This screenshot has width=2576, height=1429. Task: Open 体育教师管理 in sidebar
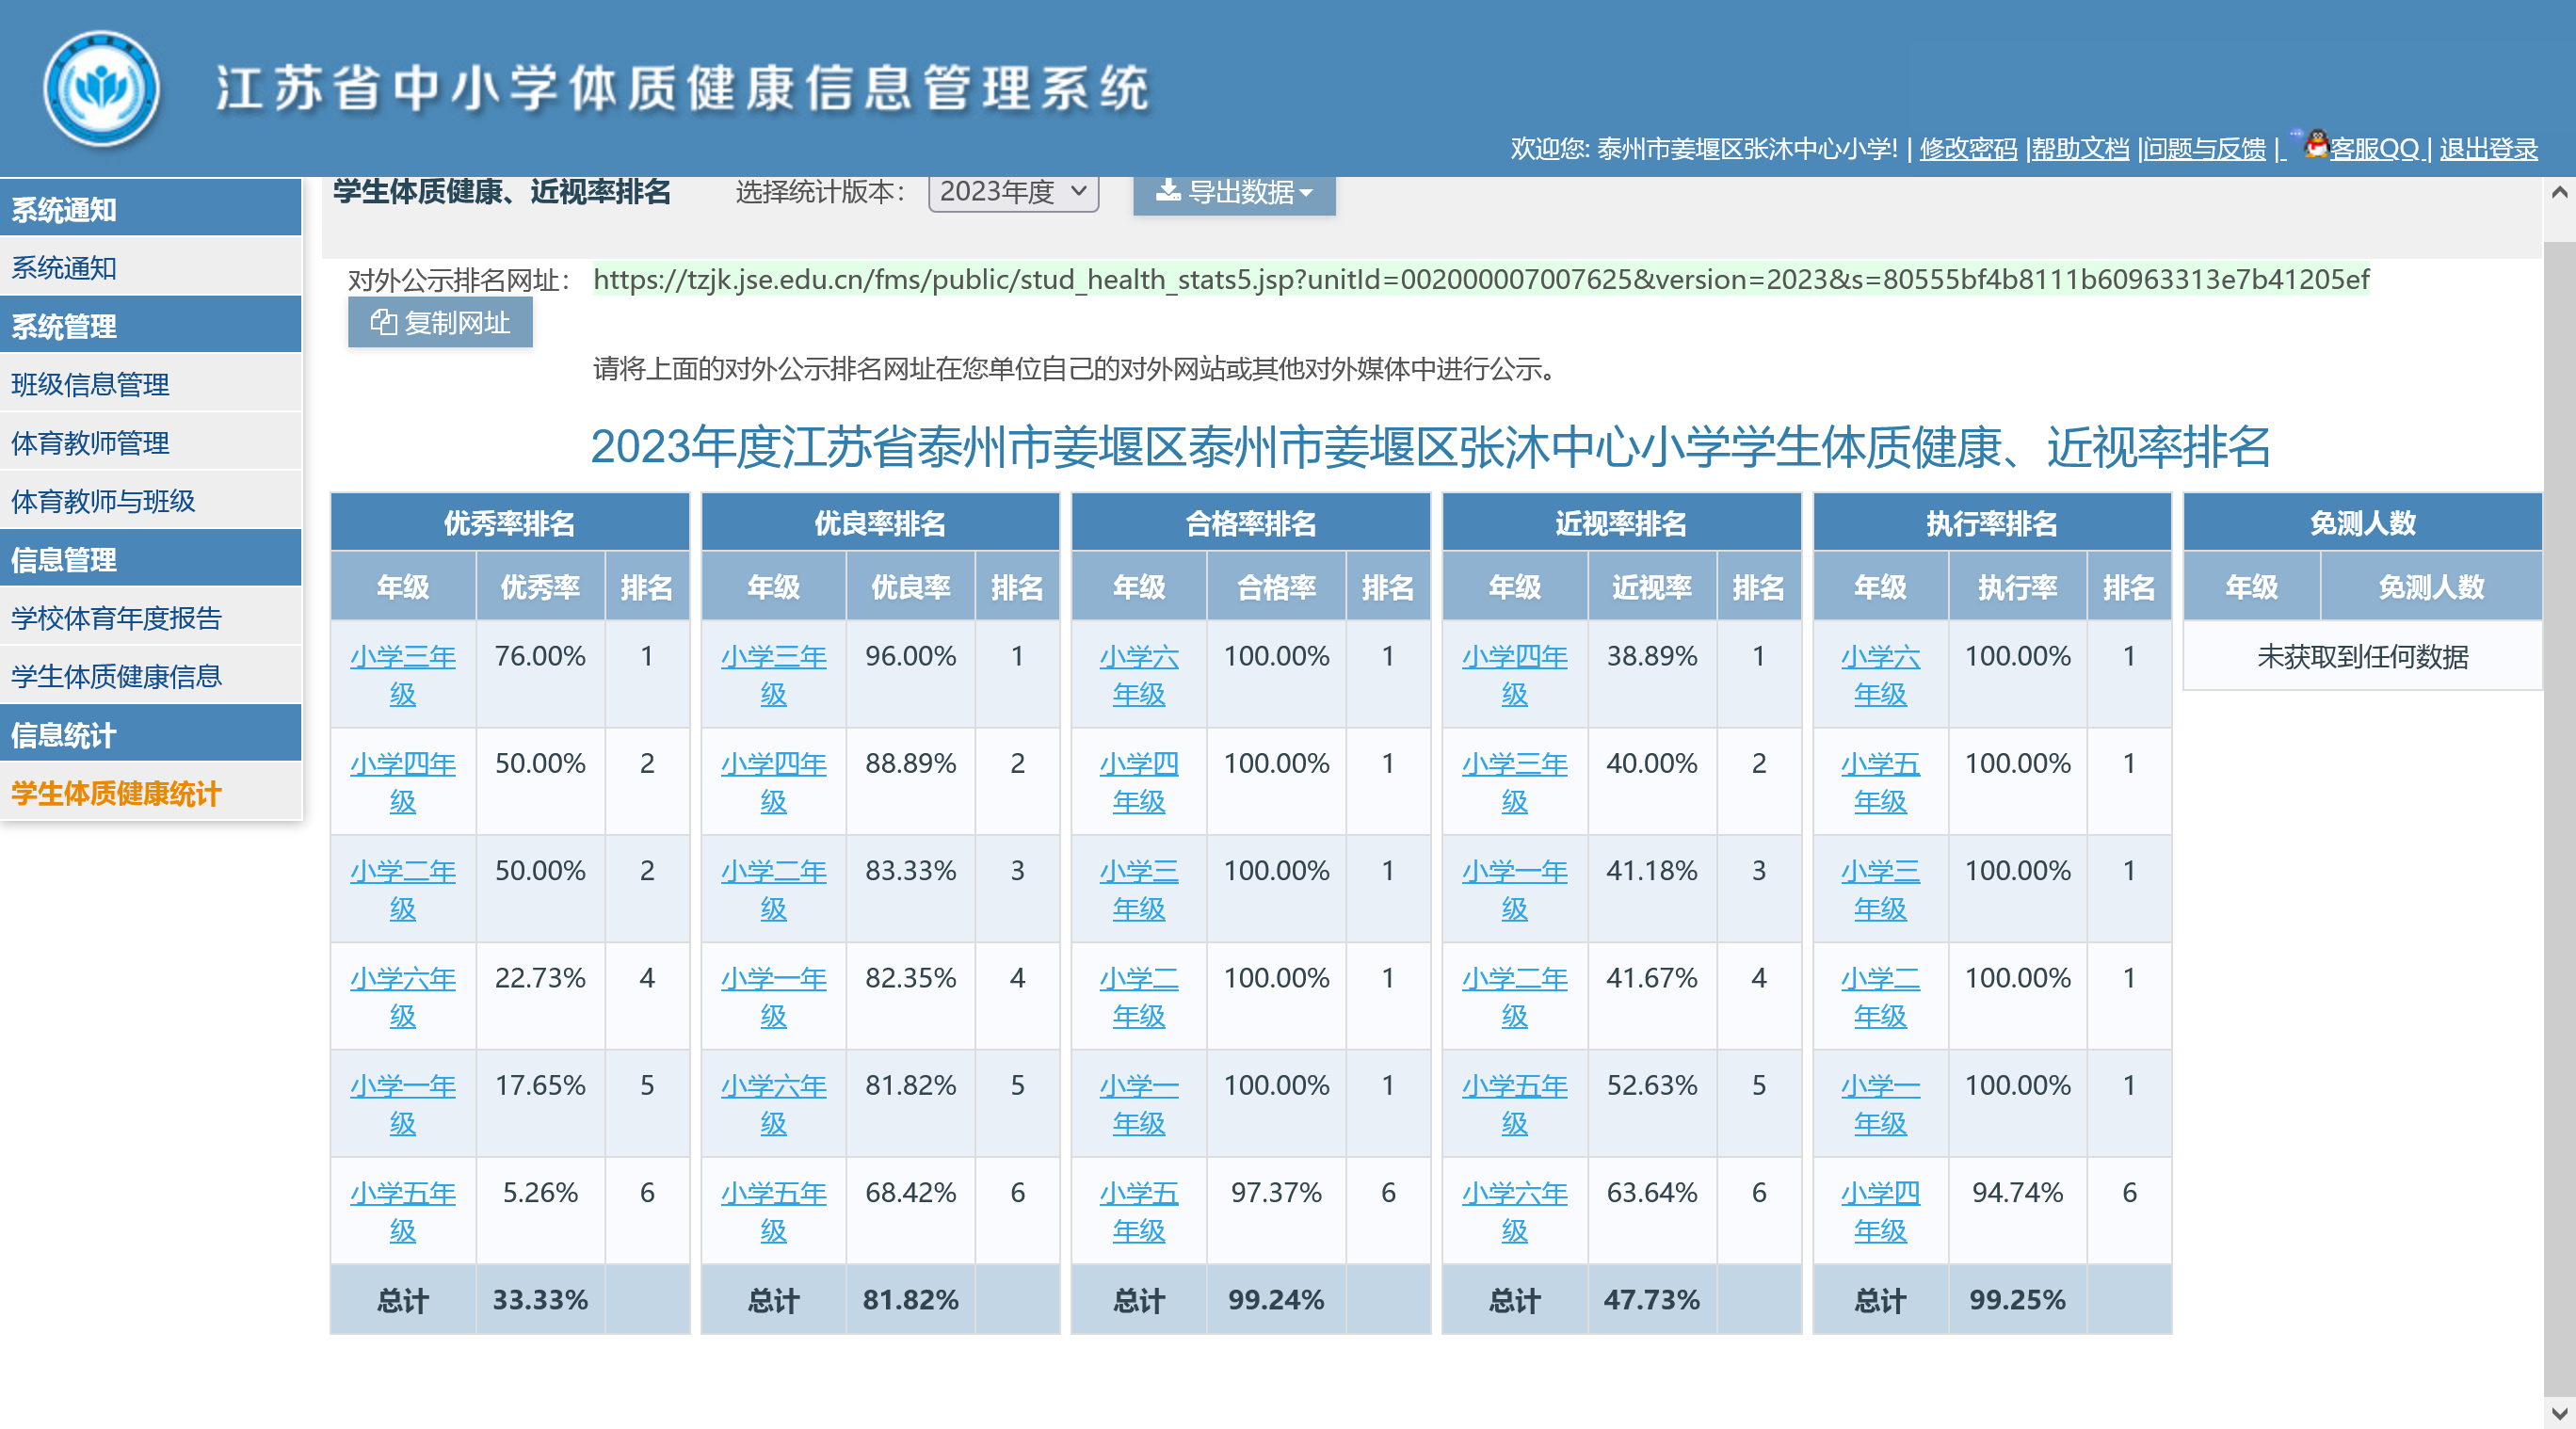150,443
